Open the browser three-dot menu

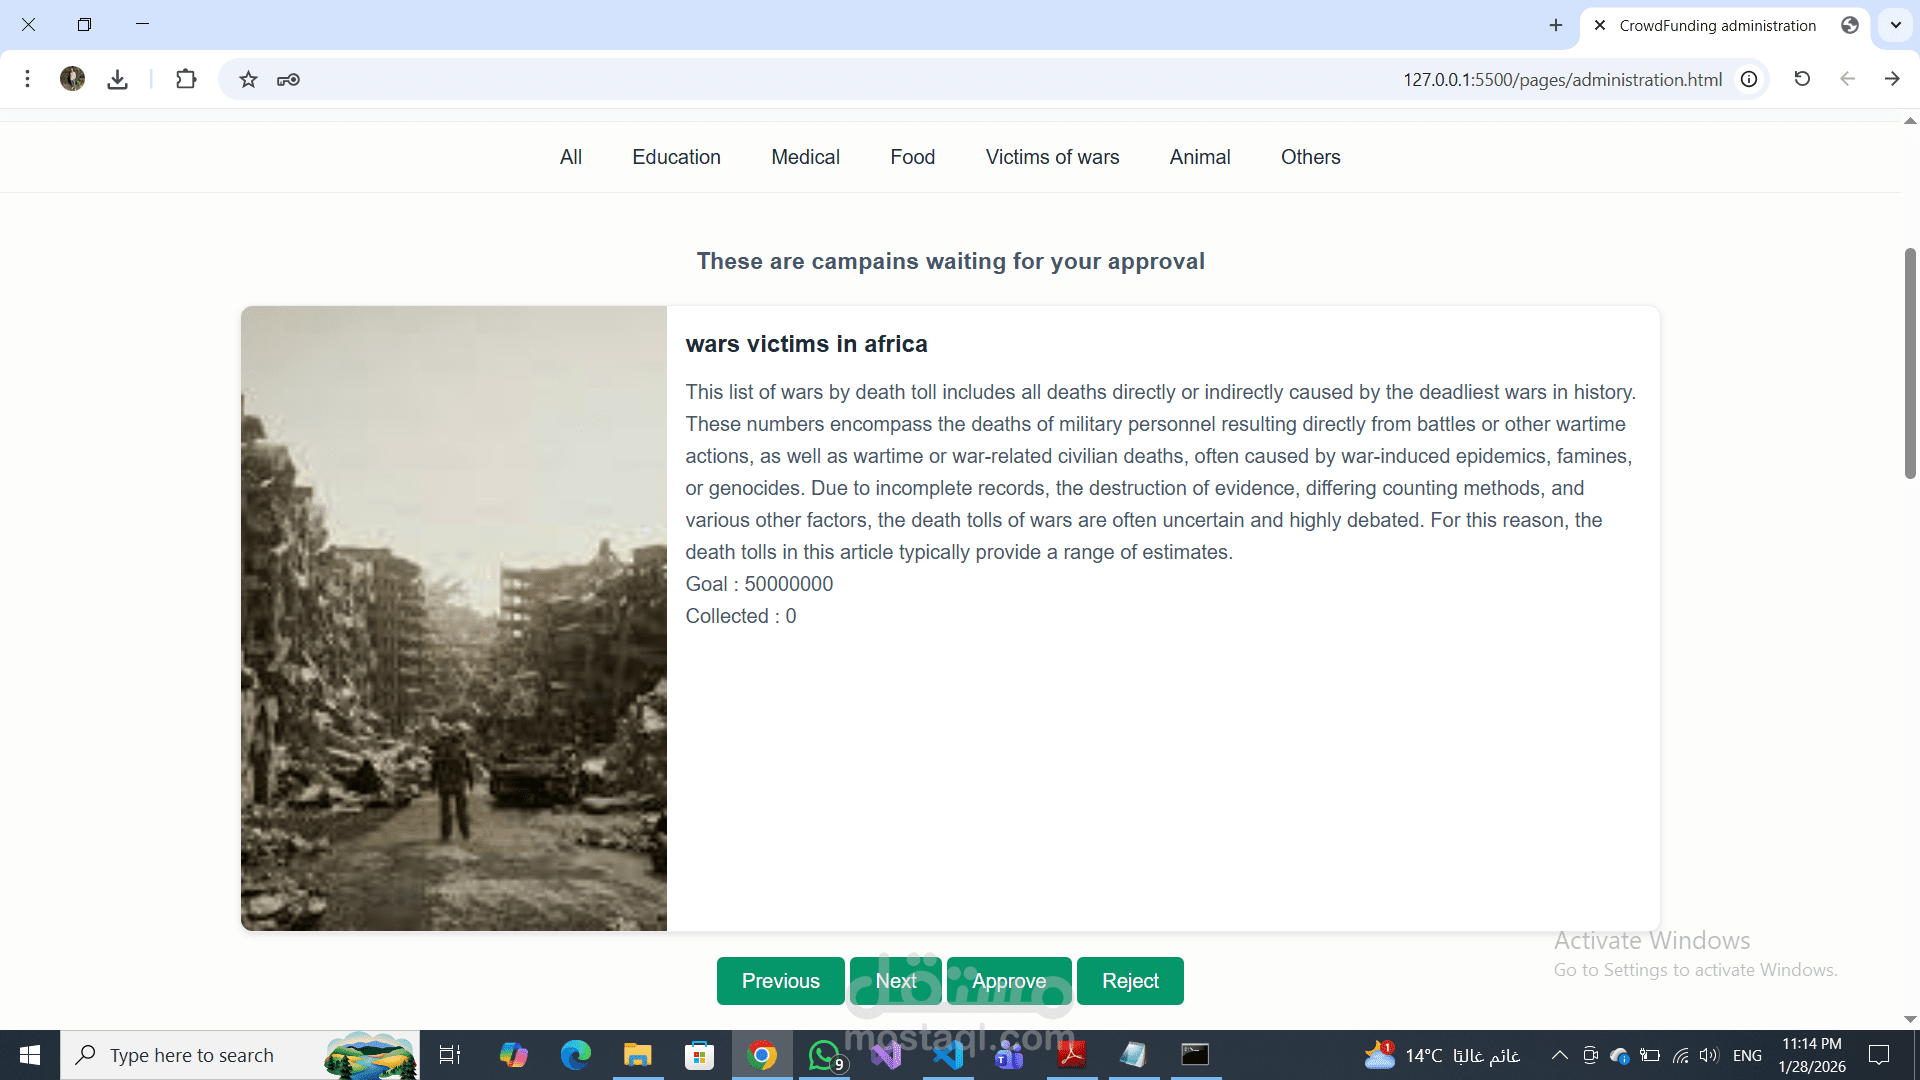pyautogui.click(x=28, y=79)
